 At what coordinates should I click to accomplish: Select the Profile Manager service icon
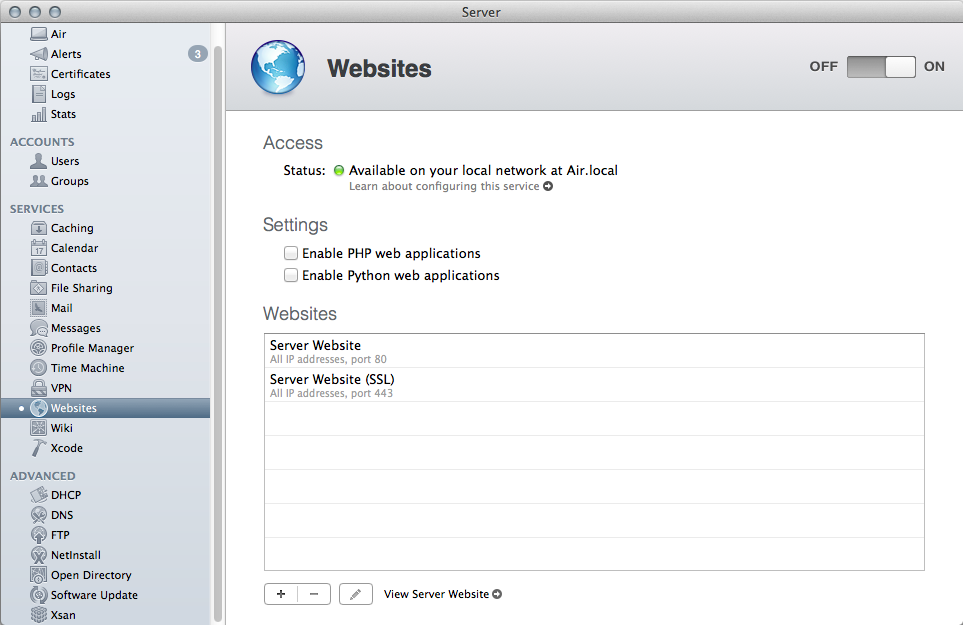pyautogui.click(x=39, y=348)
